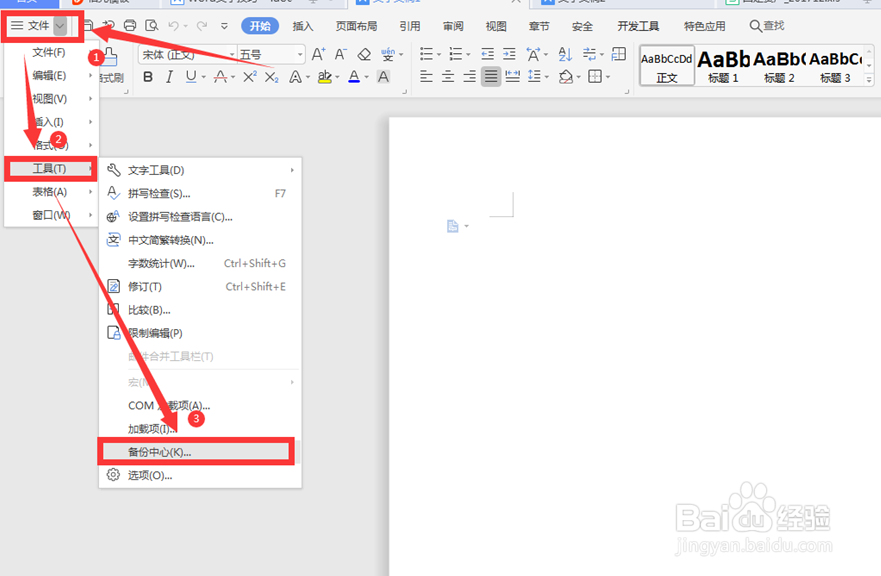
Task: Click the undo arrow icon
Action: (x=174, y=25)
